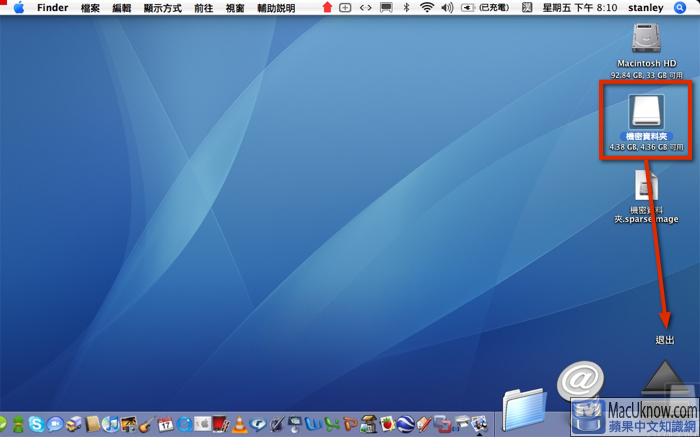The image size is (700, 437).
Task: Open the input method menu icon
Action: click(x=527, y=8)
